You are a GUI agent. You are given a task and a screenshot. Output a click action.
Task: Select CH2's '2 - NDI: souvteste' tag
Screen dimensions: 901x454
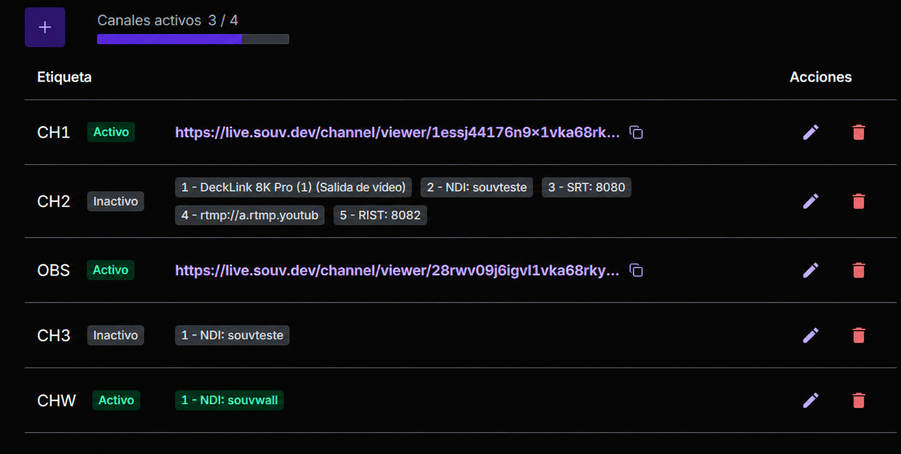[477, 187]
